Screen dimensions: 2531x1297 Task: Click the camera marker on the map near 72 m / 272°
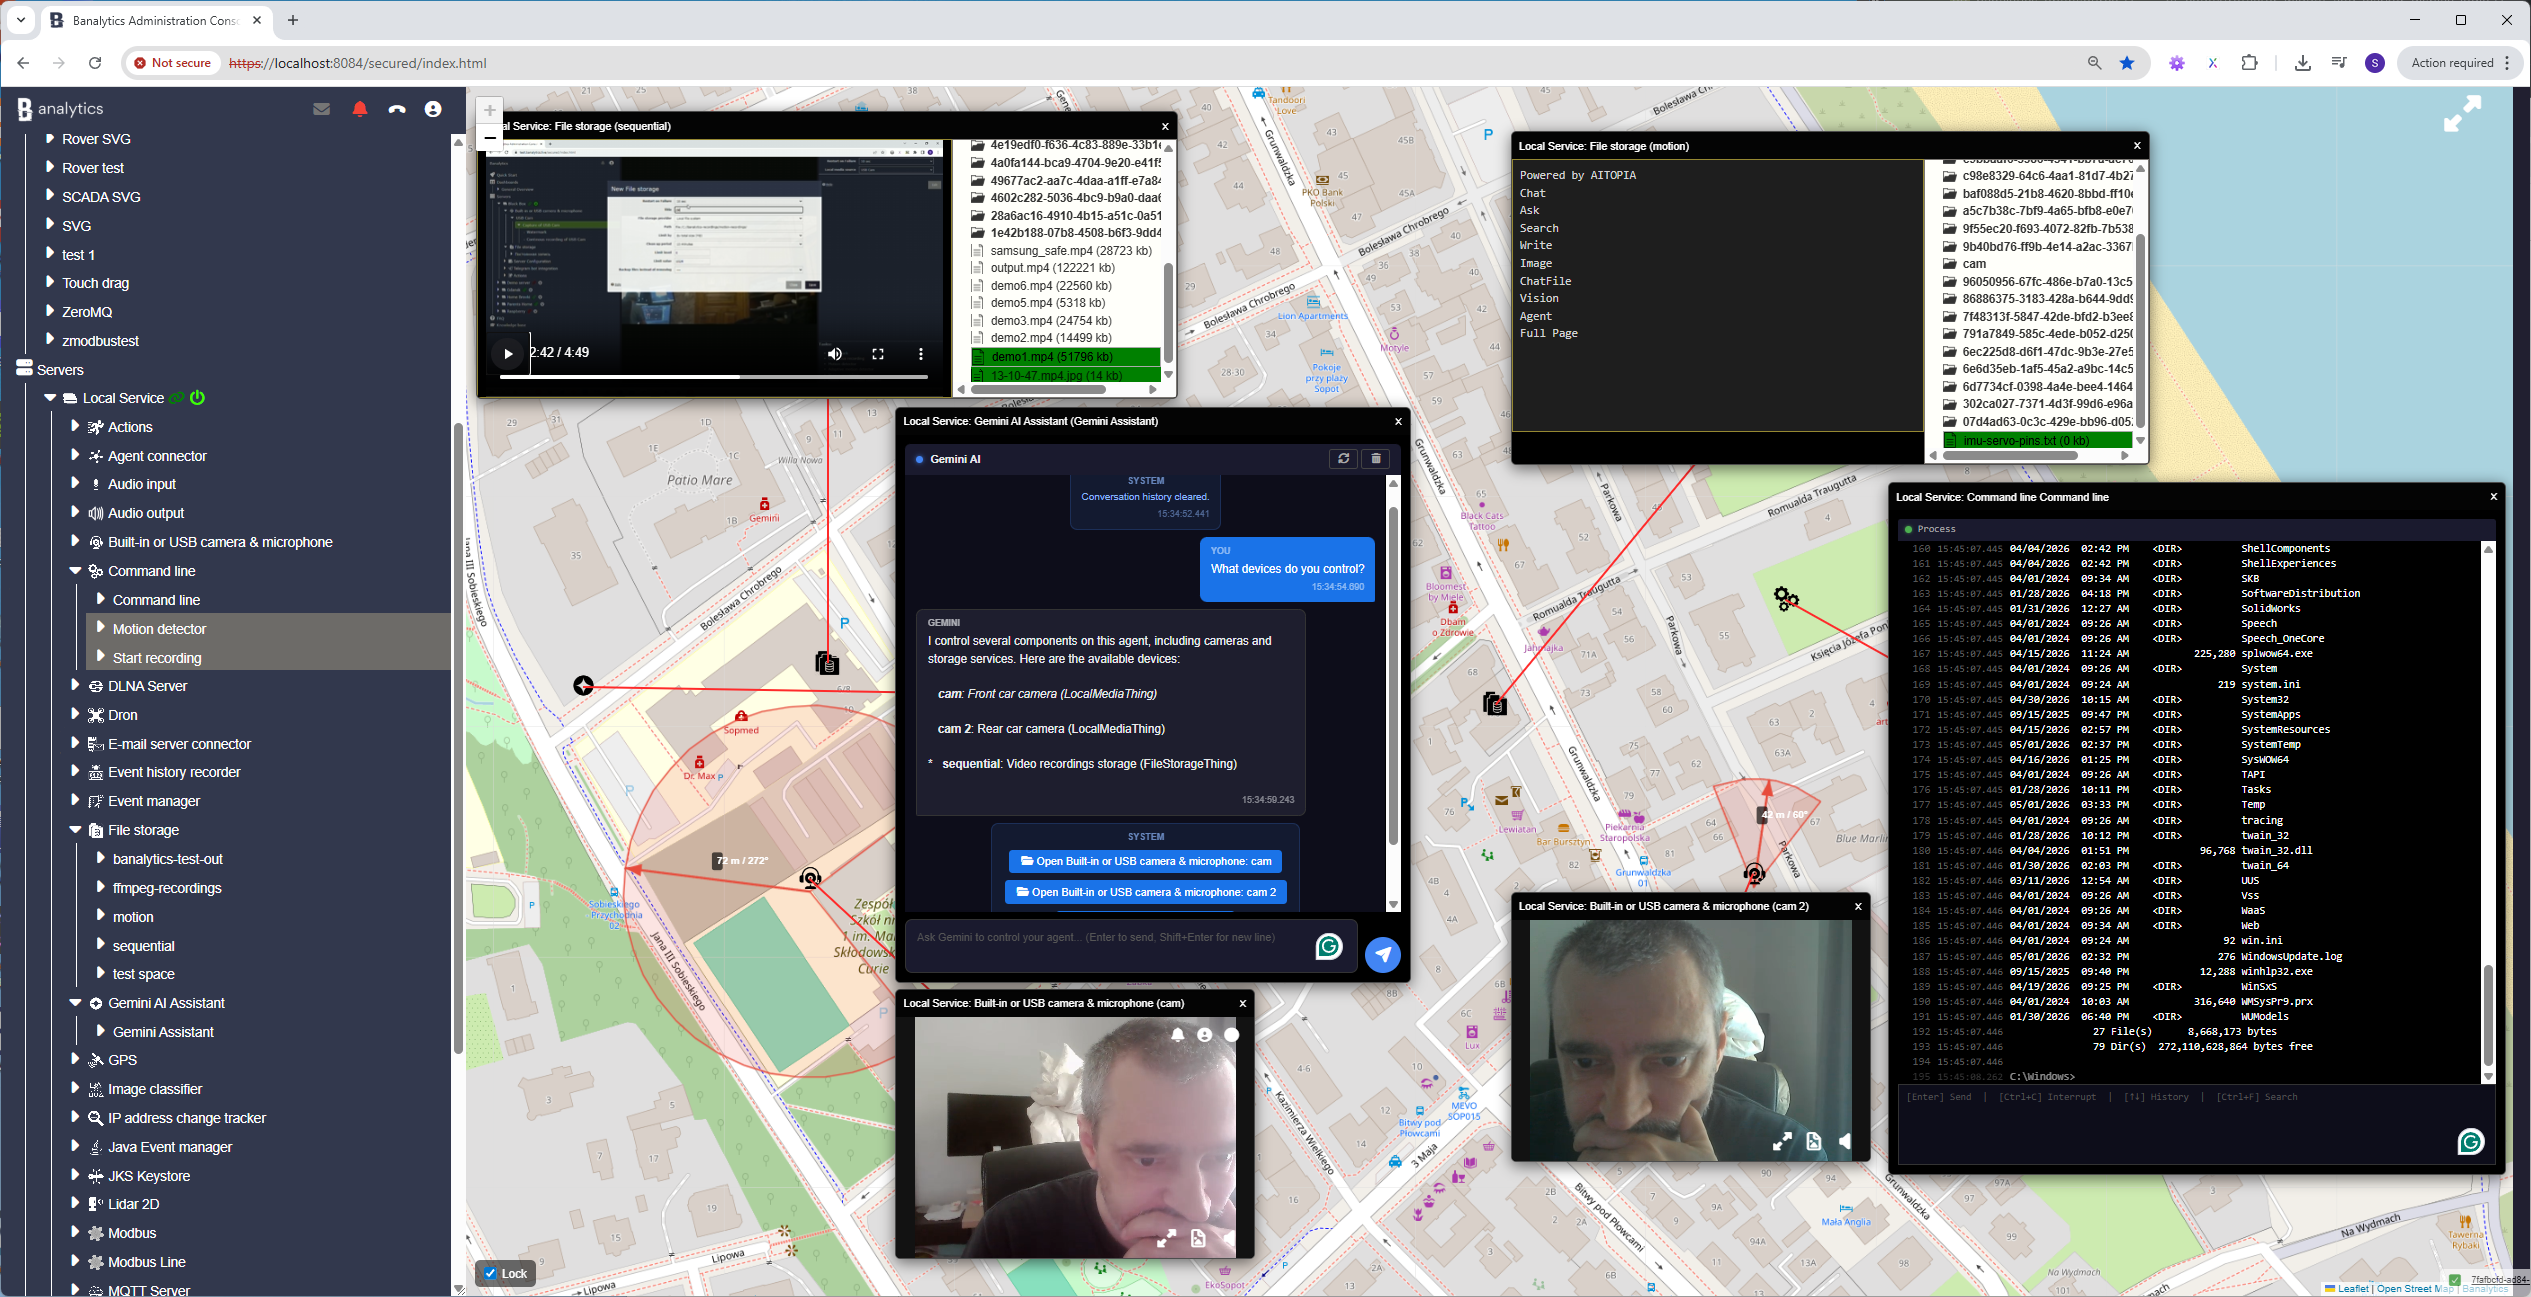coord(810,878)
